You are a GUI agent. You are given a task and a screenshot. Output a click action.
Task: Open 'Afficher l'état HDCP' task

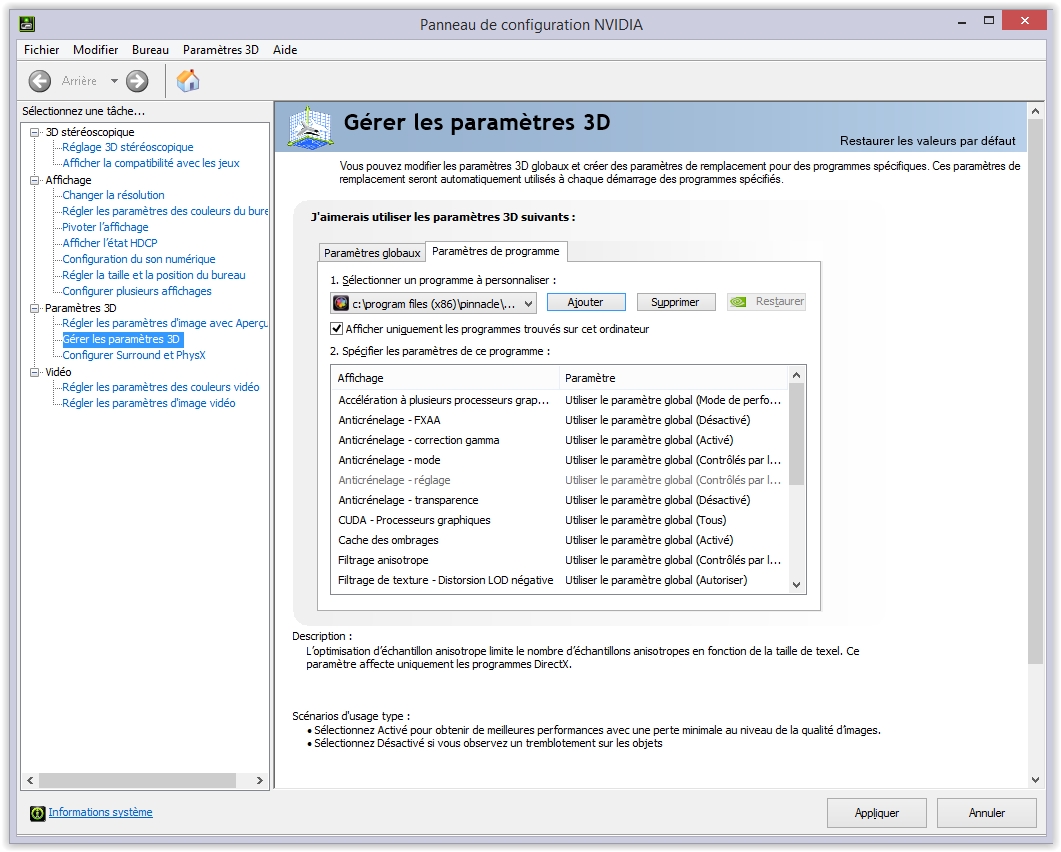(110, 243)
